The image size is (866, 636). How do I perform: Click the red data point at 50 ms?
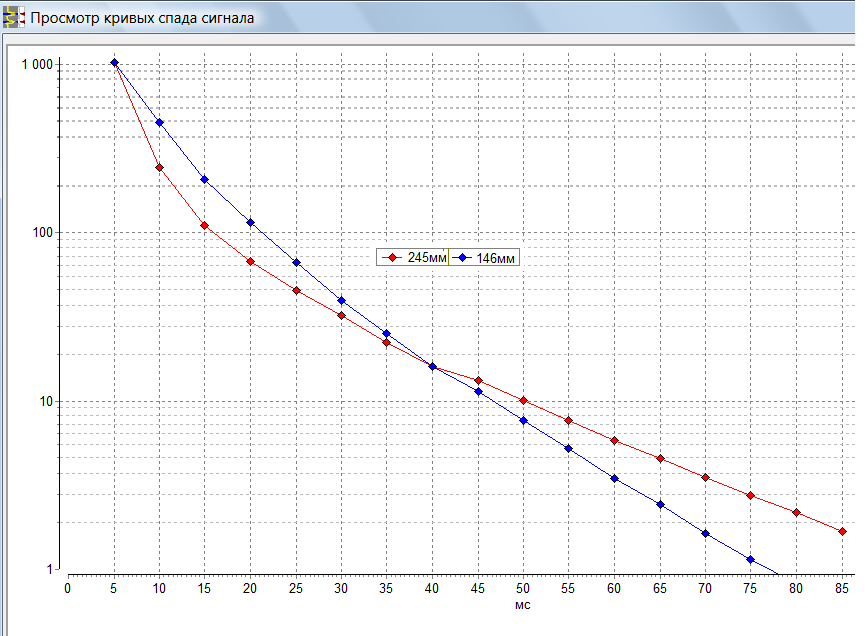coord(524,400)
